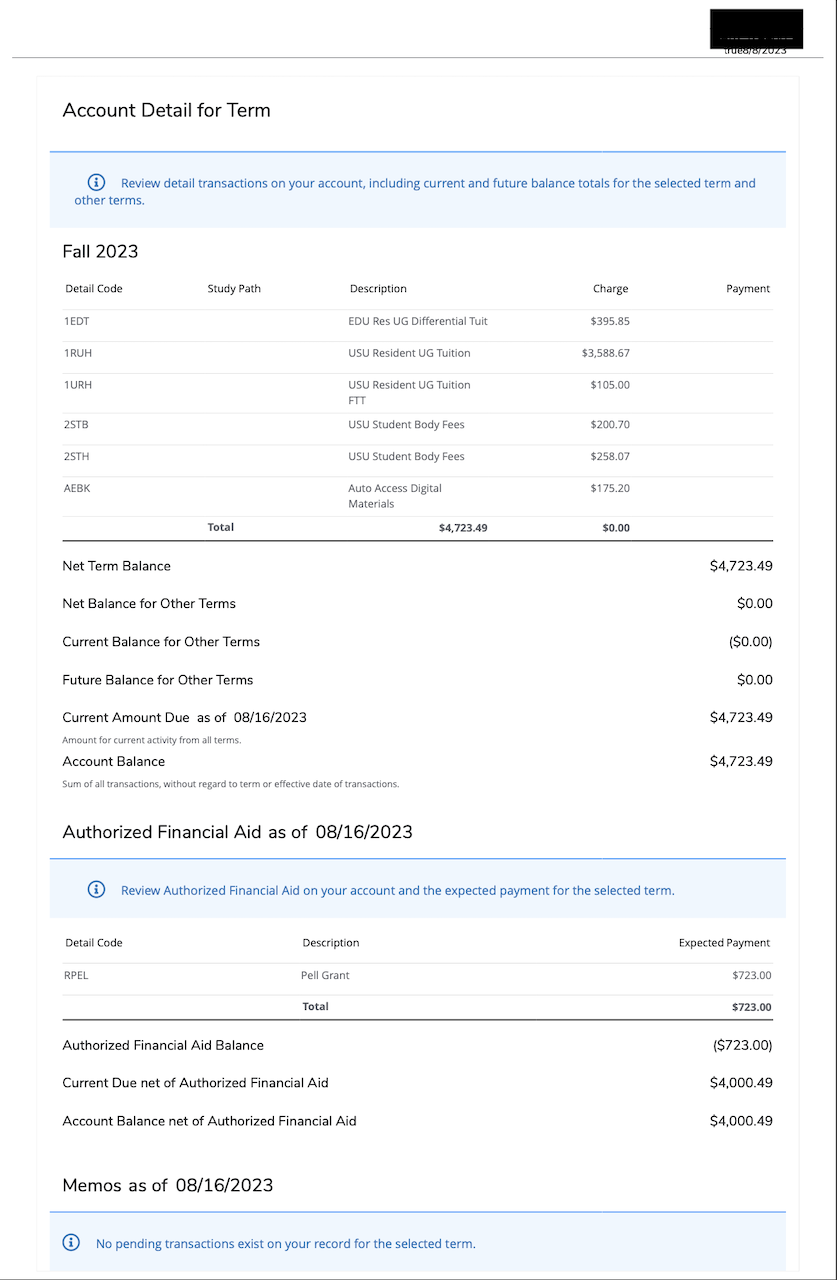This screenshot has width=837, height=1280.
Task: Click the info icon in the Memos section
Action: pos(70,1242)
